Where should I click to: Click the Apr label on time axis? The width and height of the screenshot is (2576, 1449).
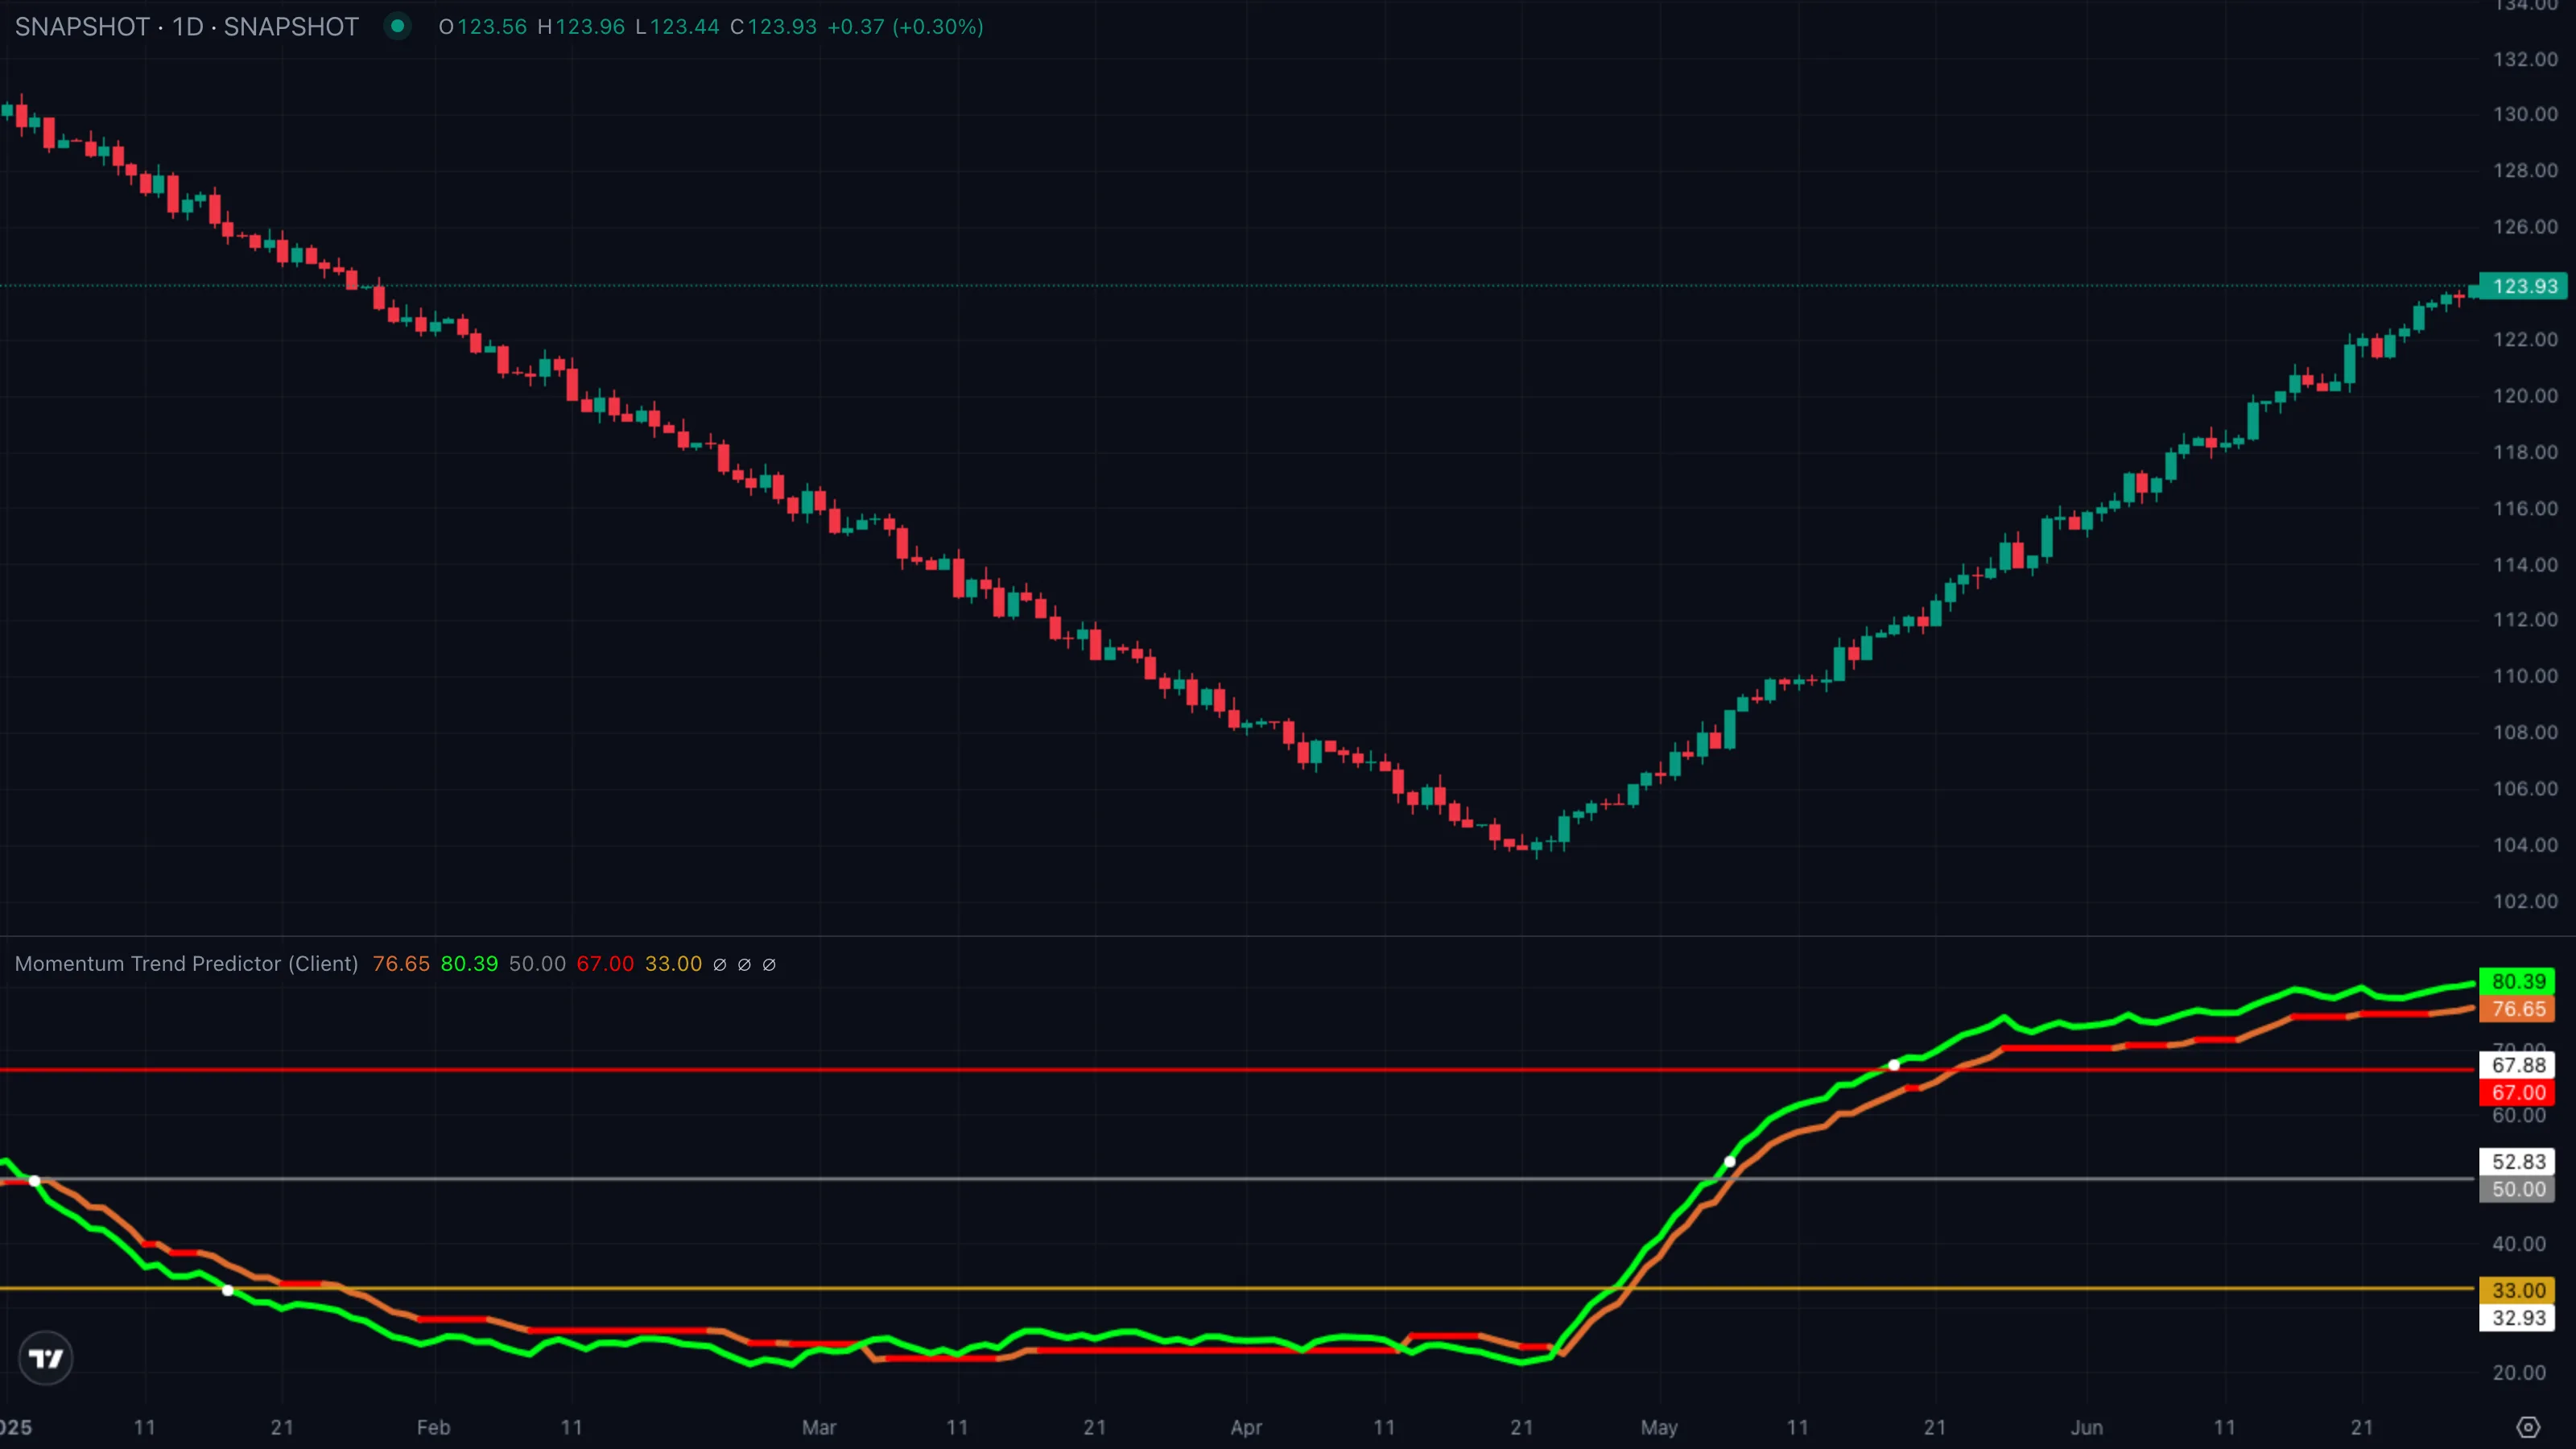[1246, 1427]
